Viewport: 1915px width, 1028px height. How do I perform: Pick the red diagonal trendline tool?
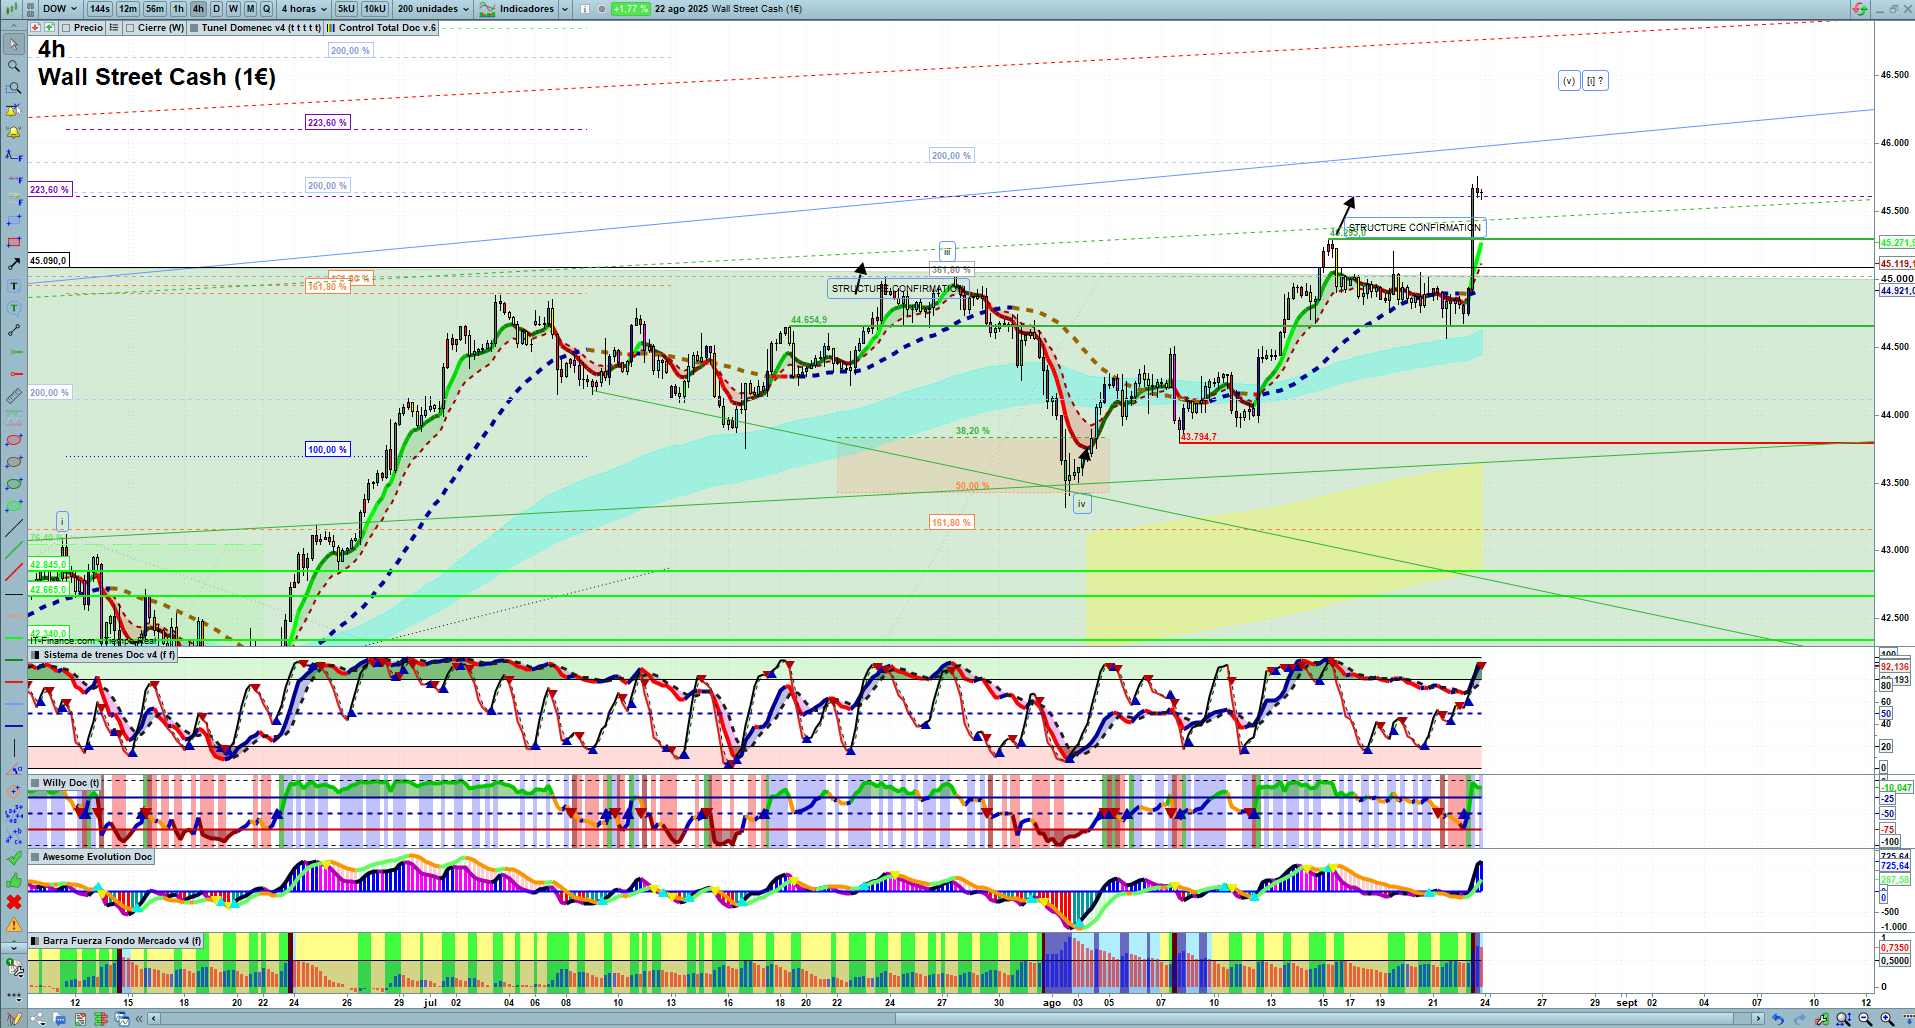(14, 572)
